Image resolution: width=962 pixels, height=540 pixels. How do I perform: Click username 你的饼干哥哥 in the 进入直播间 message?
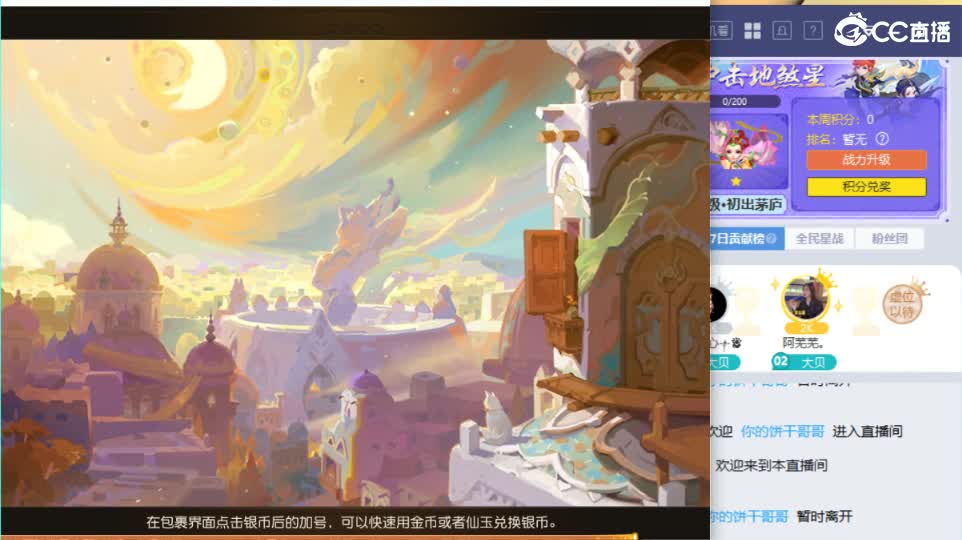point(782,431)
